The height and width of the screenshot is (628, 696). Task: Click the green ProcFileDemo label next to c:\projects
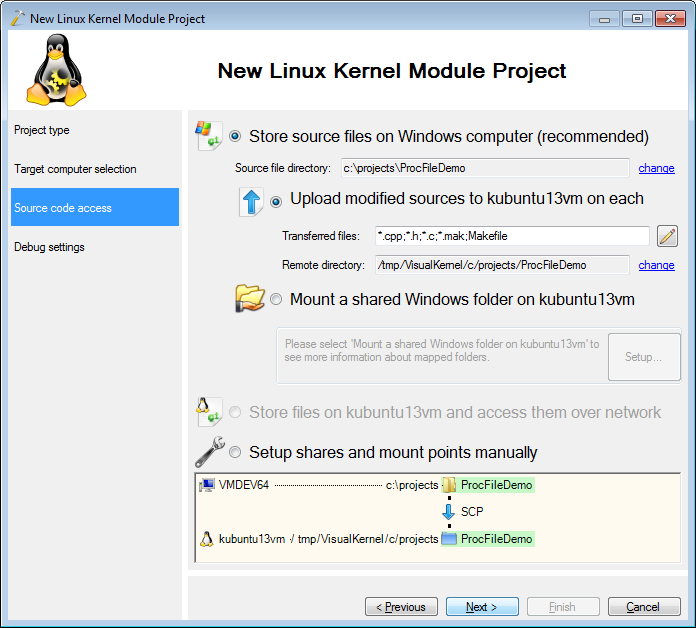click(x=496, y=485)
